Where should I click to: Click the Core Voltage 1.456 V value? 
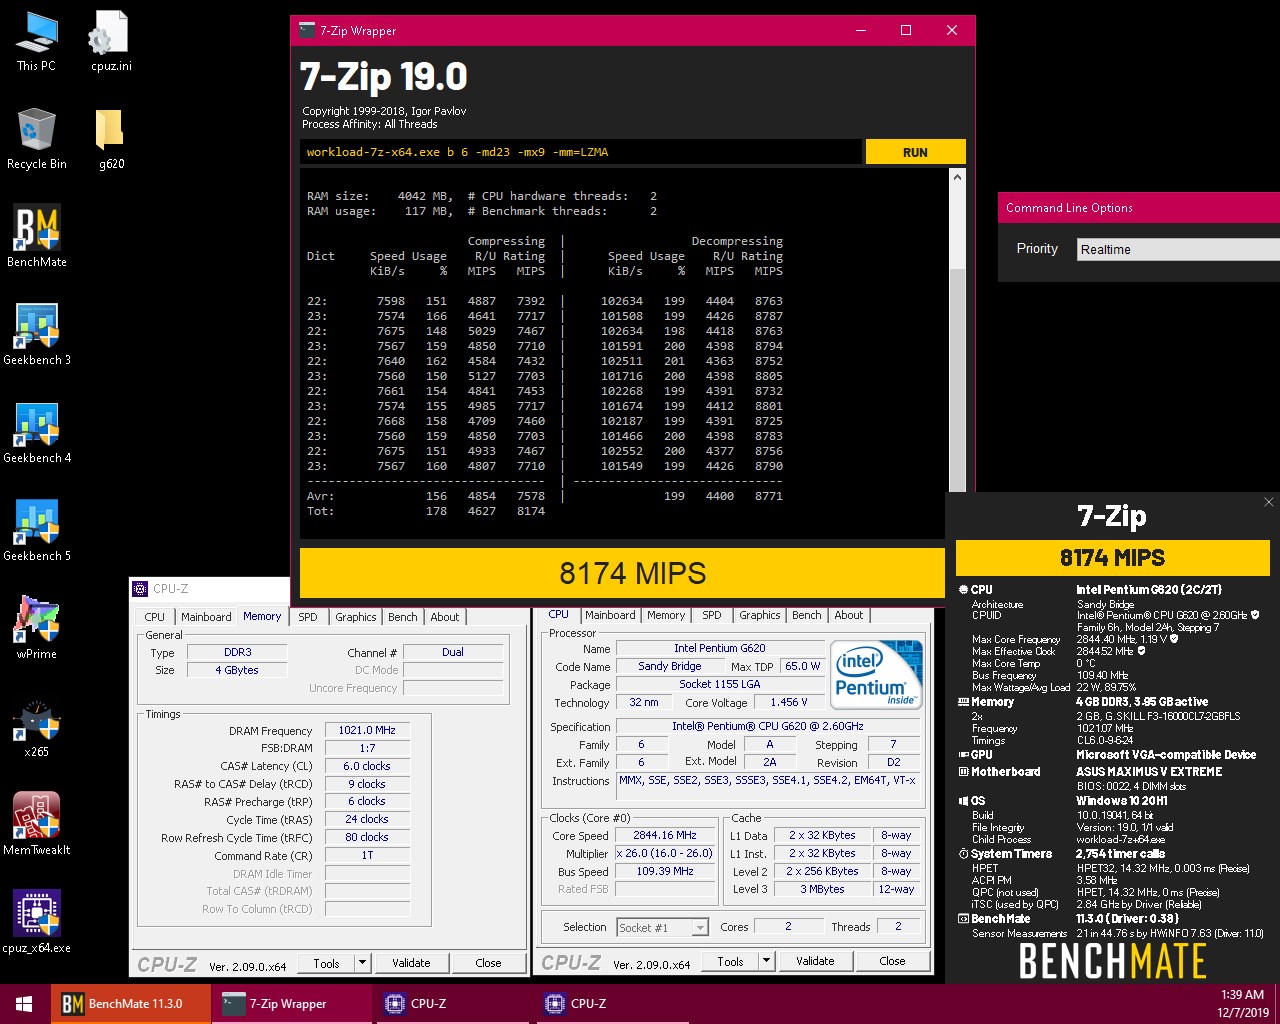coord(789,702)
